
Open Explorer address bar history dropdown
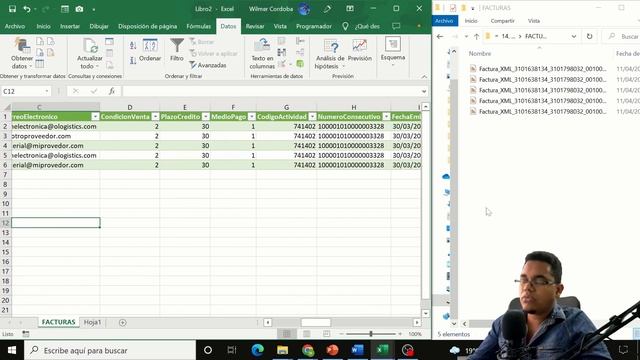point(573,36)
